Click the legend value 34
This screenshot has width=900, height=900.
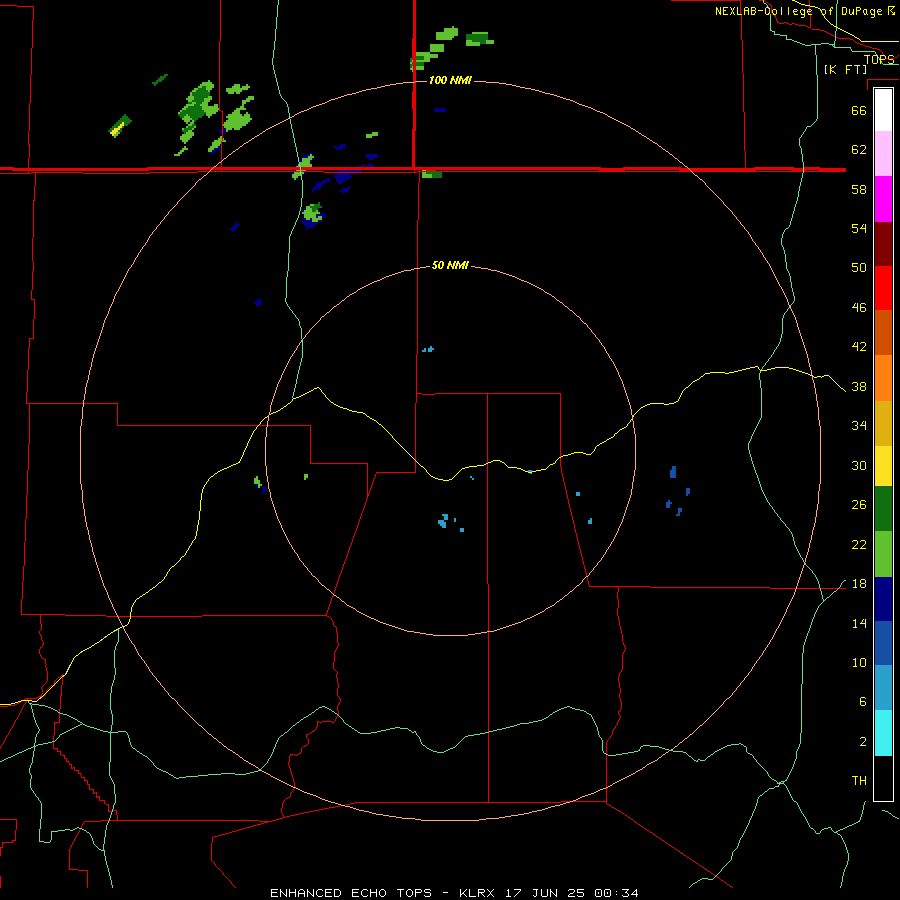tap(859, 425)
